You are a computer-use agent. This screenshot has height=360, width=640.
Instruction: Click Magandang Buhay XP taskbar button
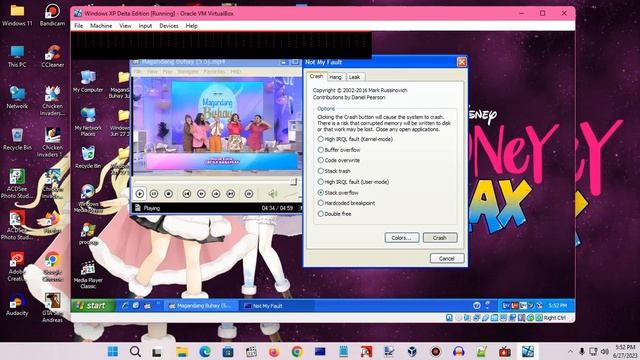pos(201,306)
